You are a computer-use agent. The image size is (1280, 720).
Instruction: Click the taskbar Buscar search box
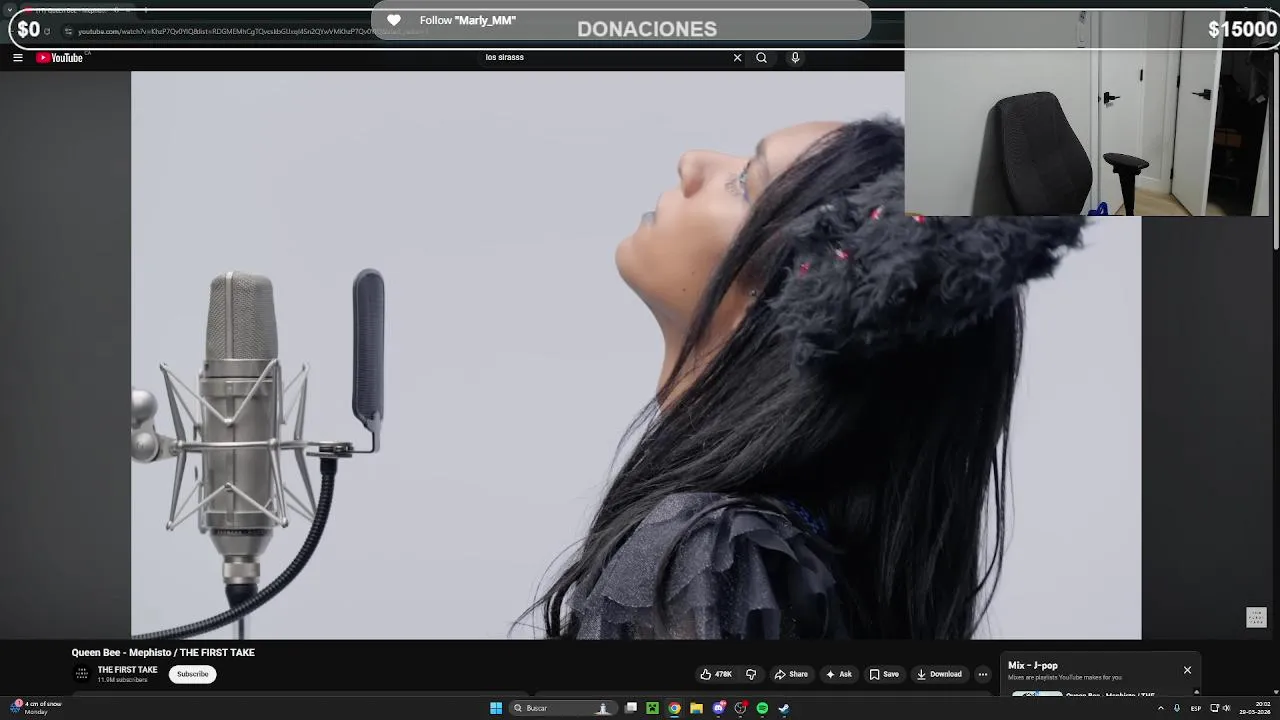[x=561, y=708]
